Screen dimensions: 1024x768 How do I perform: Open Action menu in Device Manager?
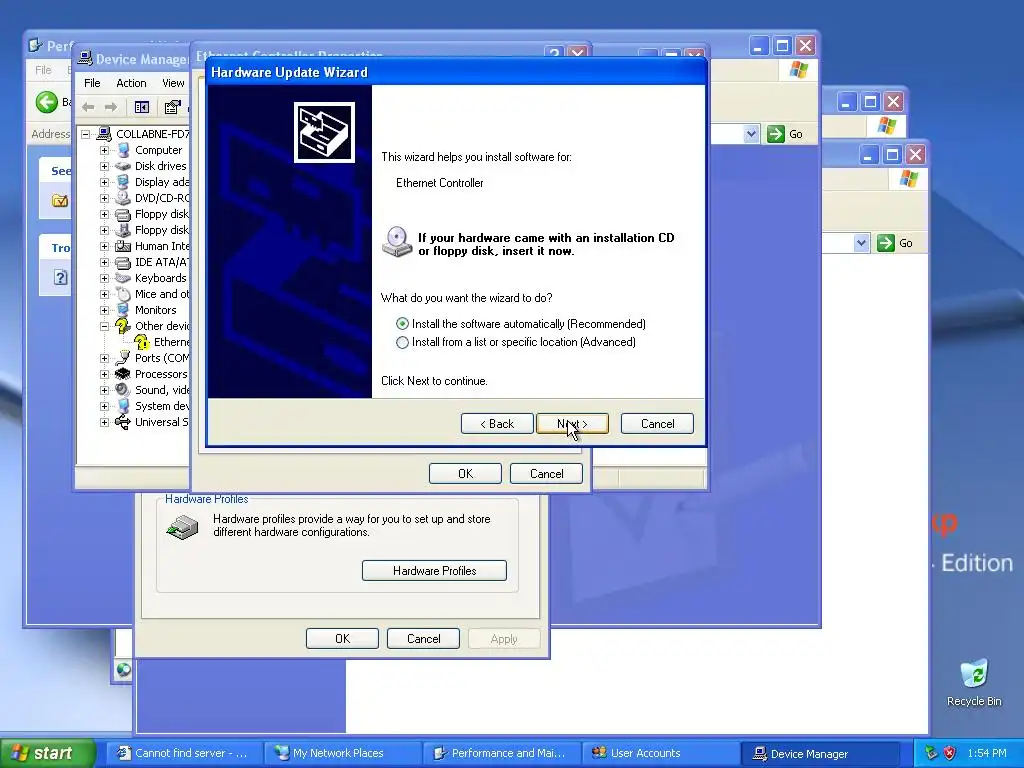point(131,83)
